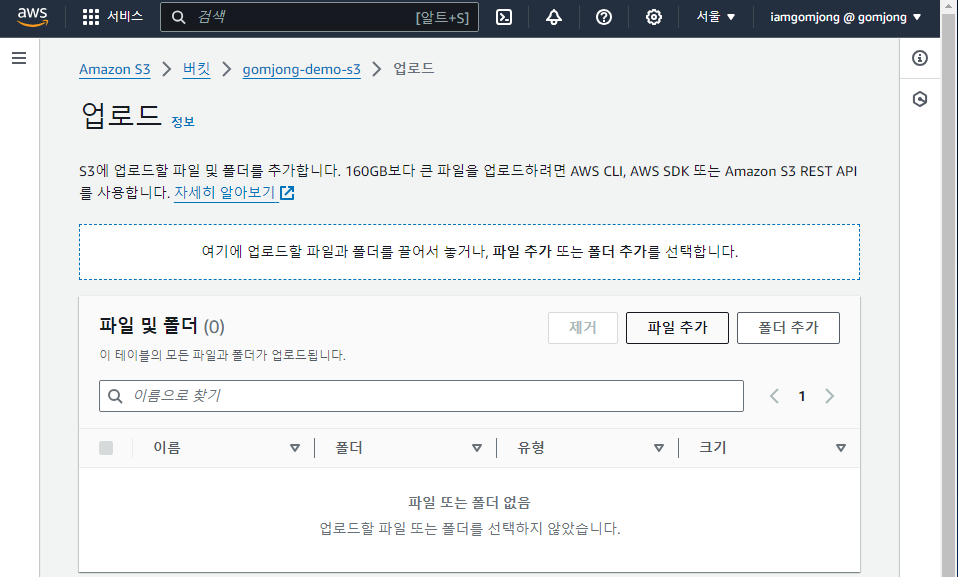Image resolution: width=958 pixels, height=577 pixels.
Task: Open the 서비스 menu label
Action: click(125, 17)
